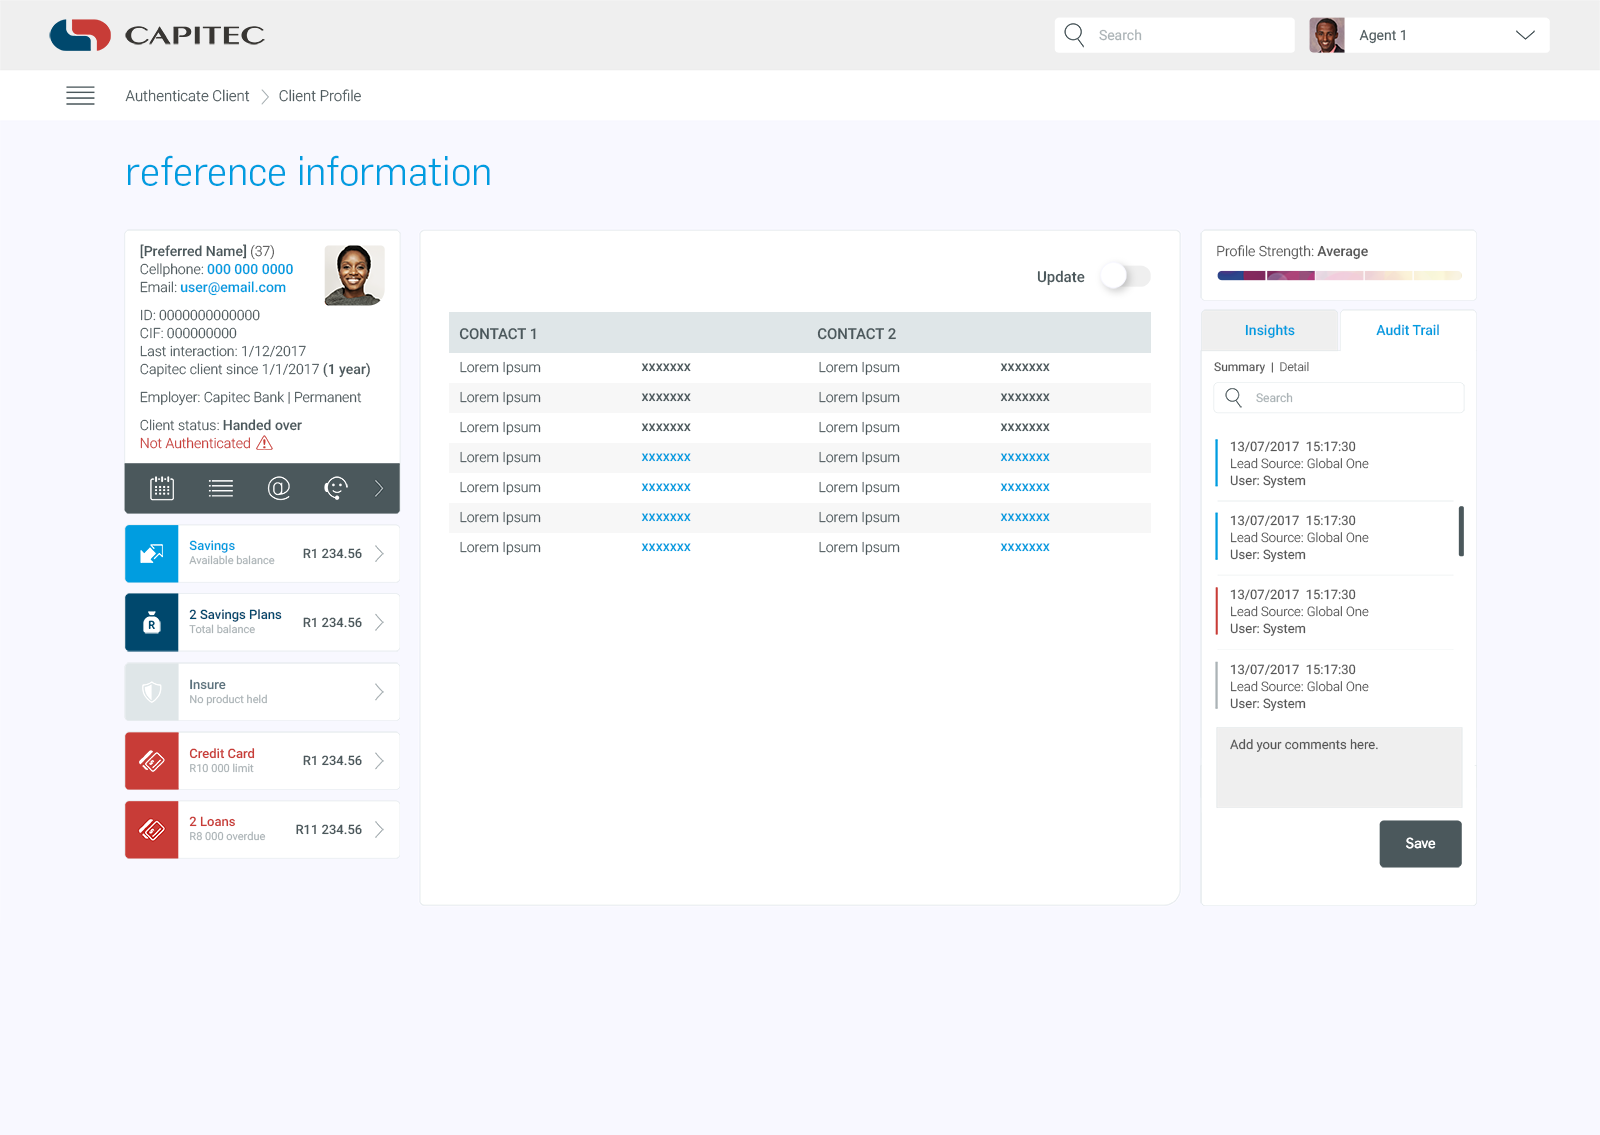Click the Insure label
Viewport: 1600px width, 1135px height.
click(207, 685)
